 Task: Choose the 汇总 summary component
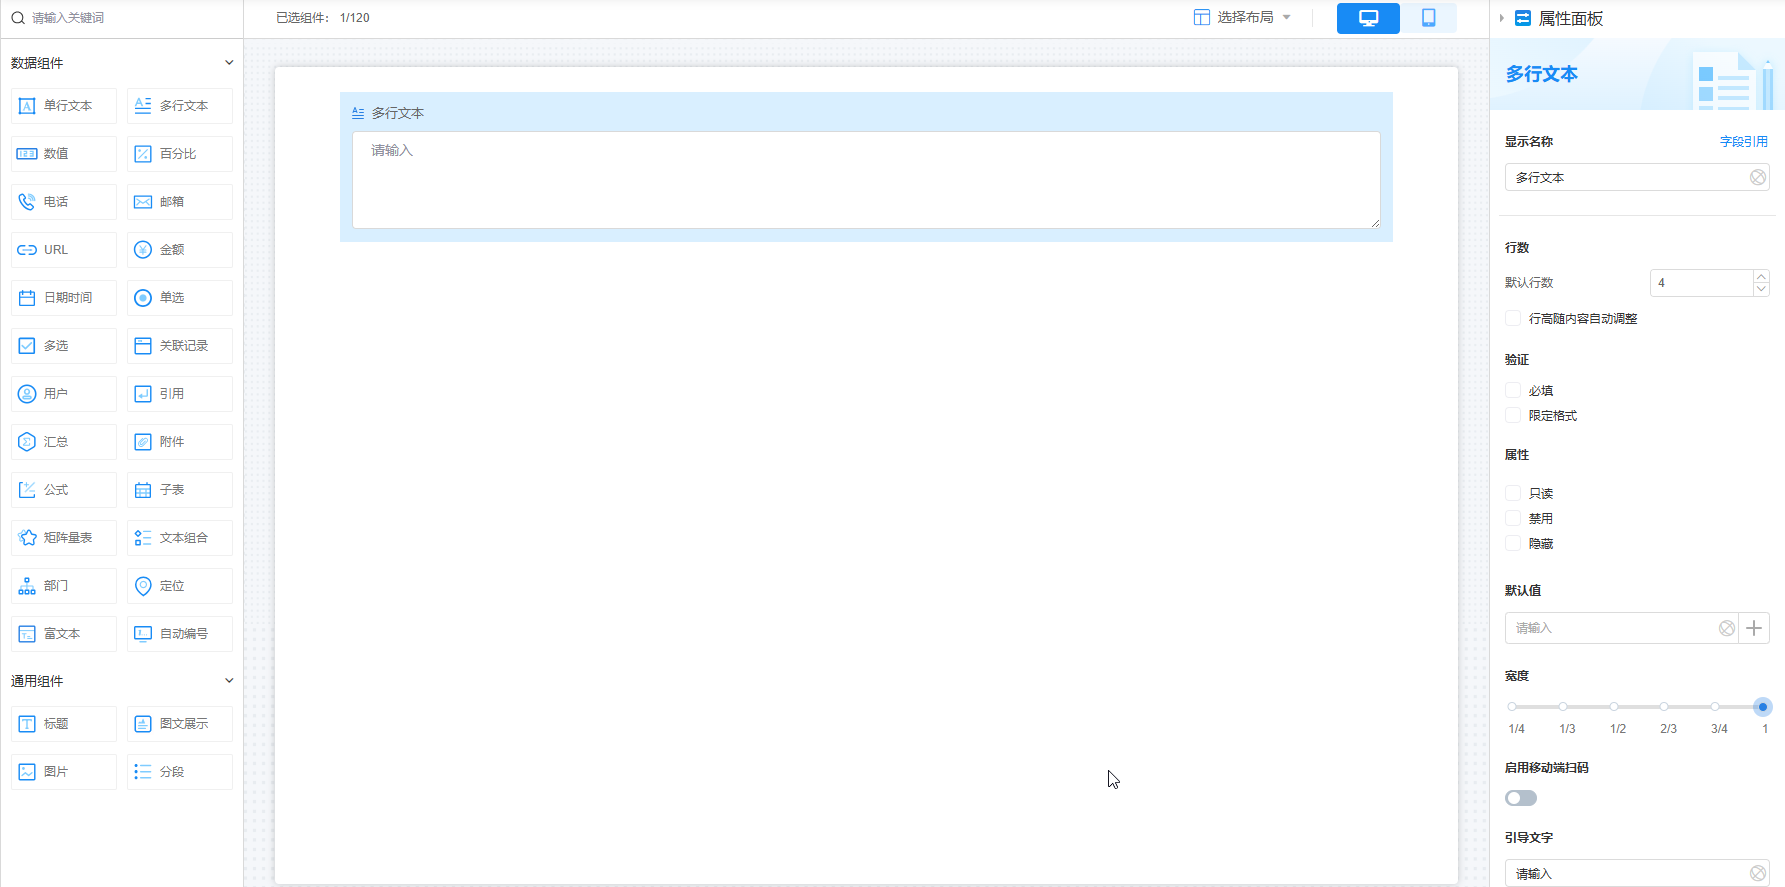click(x=64, y=442)
